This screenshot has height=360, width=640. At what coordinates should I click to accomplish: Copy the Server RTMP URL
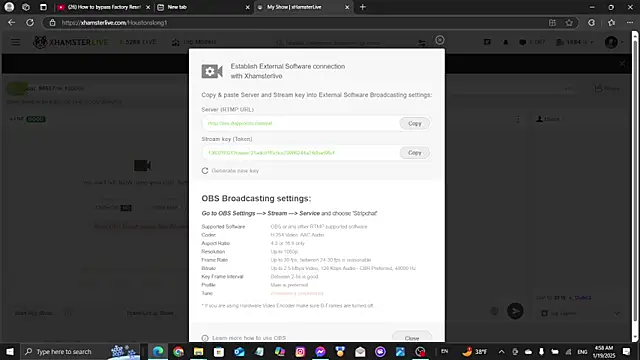pos(414,123)
